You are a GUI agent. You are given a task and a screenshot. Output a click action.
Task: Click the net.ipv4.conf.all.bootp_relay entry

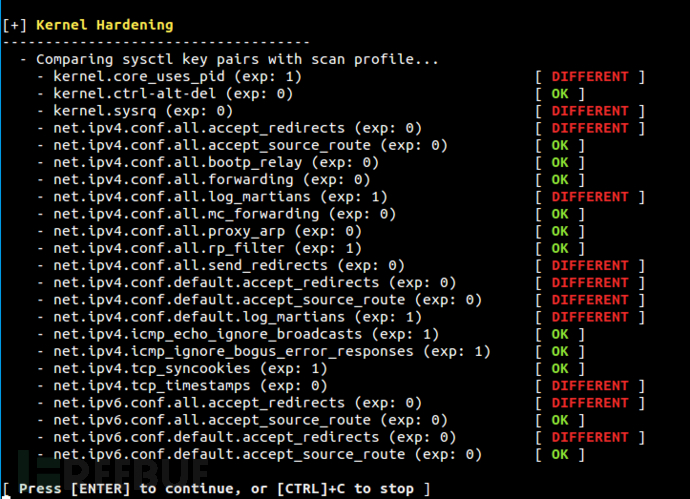216,162
